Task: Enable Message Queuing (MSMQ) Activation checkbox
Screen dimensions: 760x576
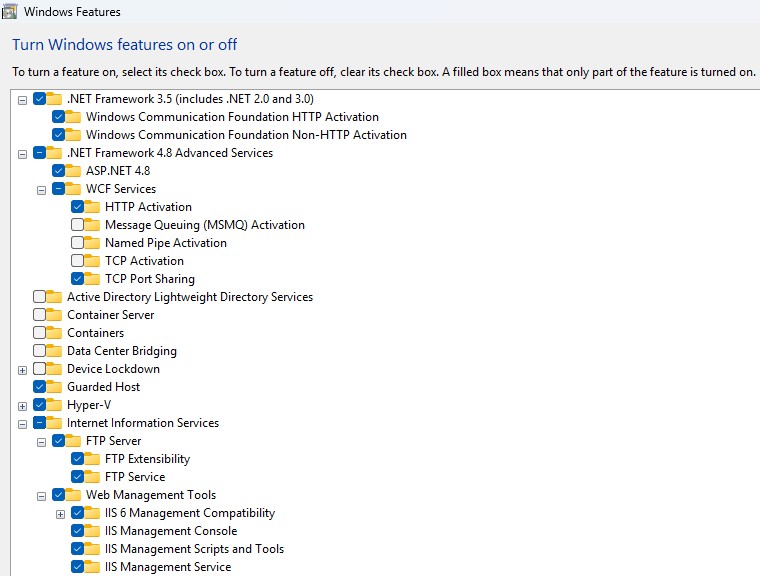Action: pos(77,224)
